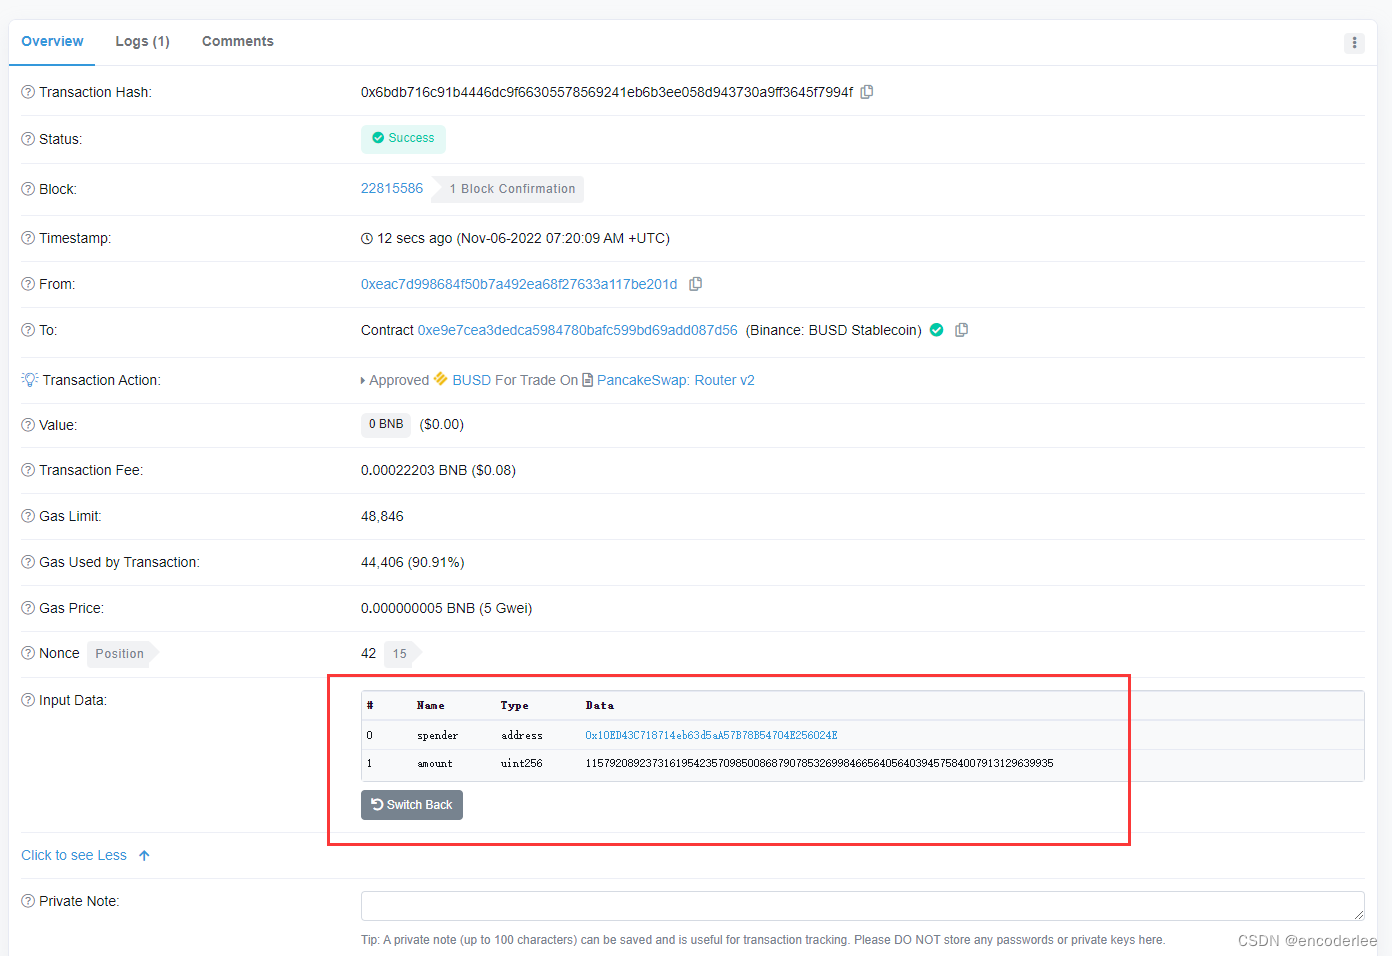Help icon beside Gas Used by Transaction

pos(28,562)
